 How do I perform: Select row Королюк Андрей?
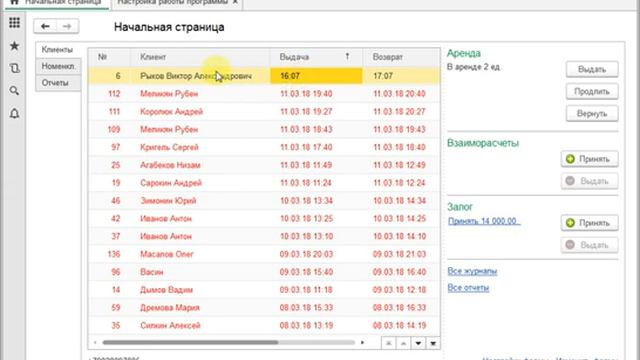[x=264, y=112]
